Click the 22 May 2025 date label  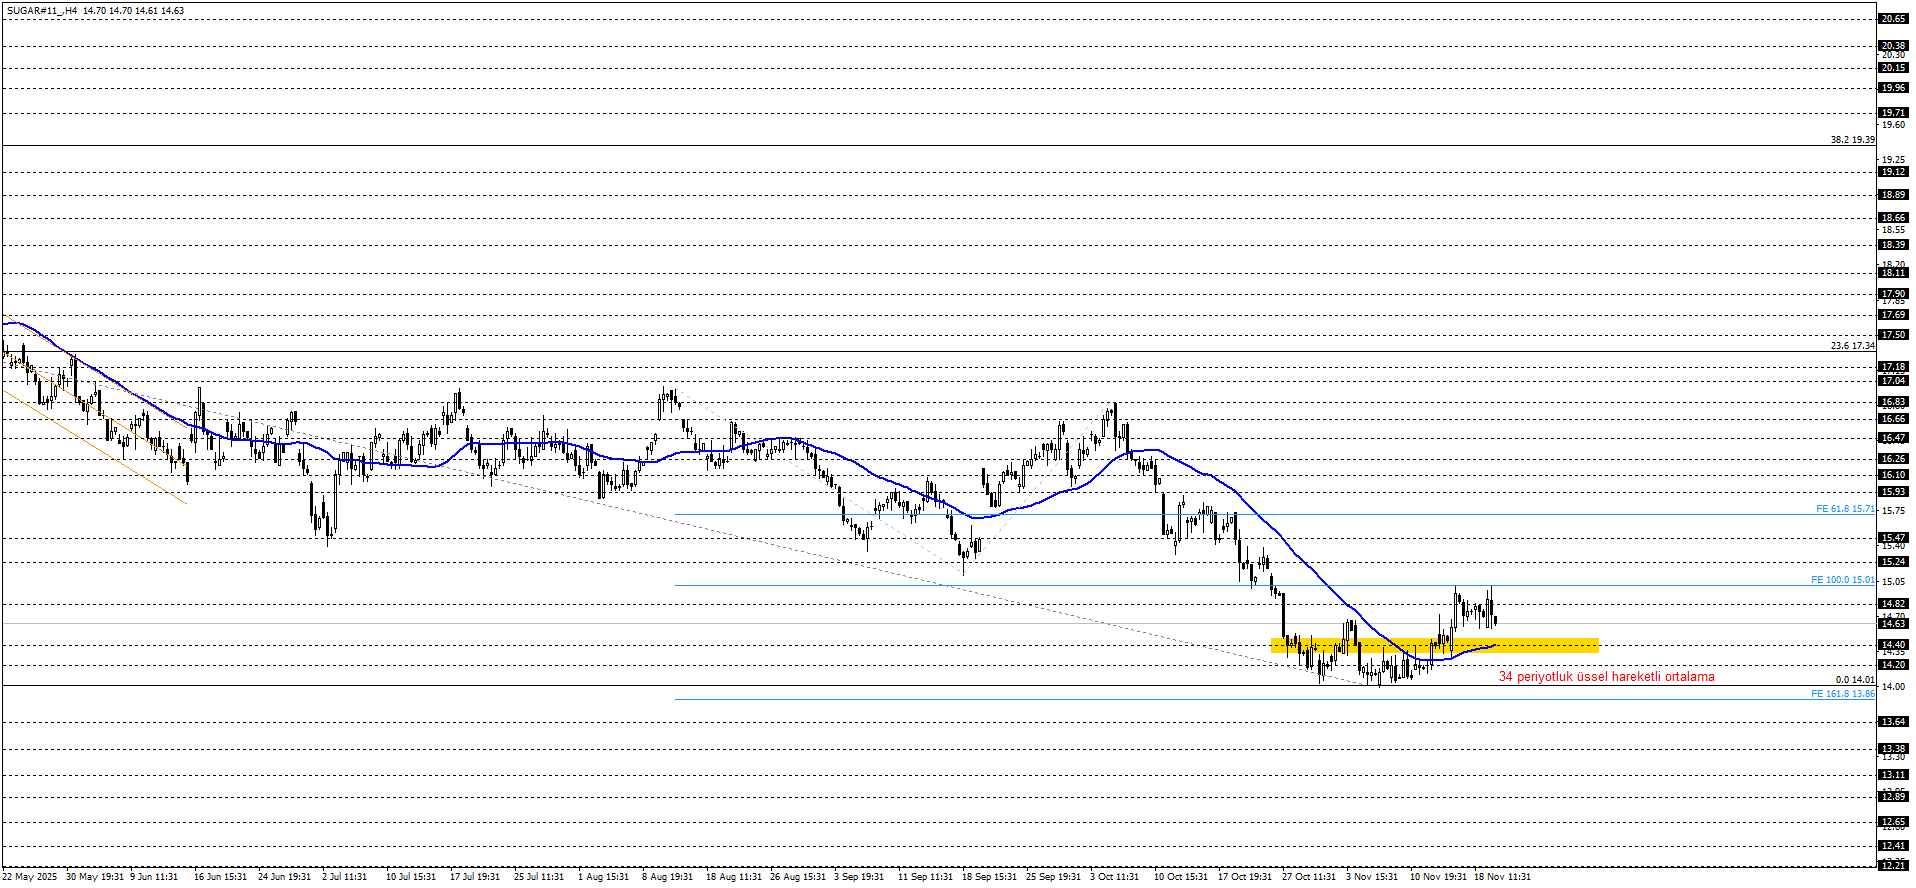pyautogui.click(x=30, y=877)
